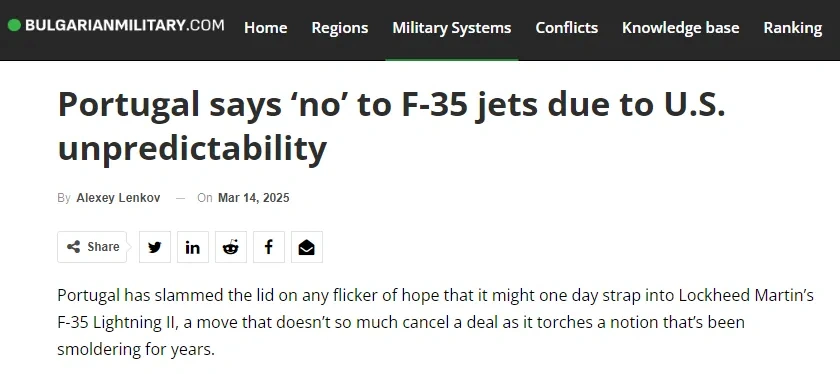Send the article via email icon

click(307, 247)
